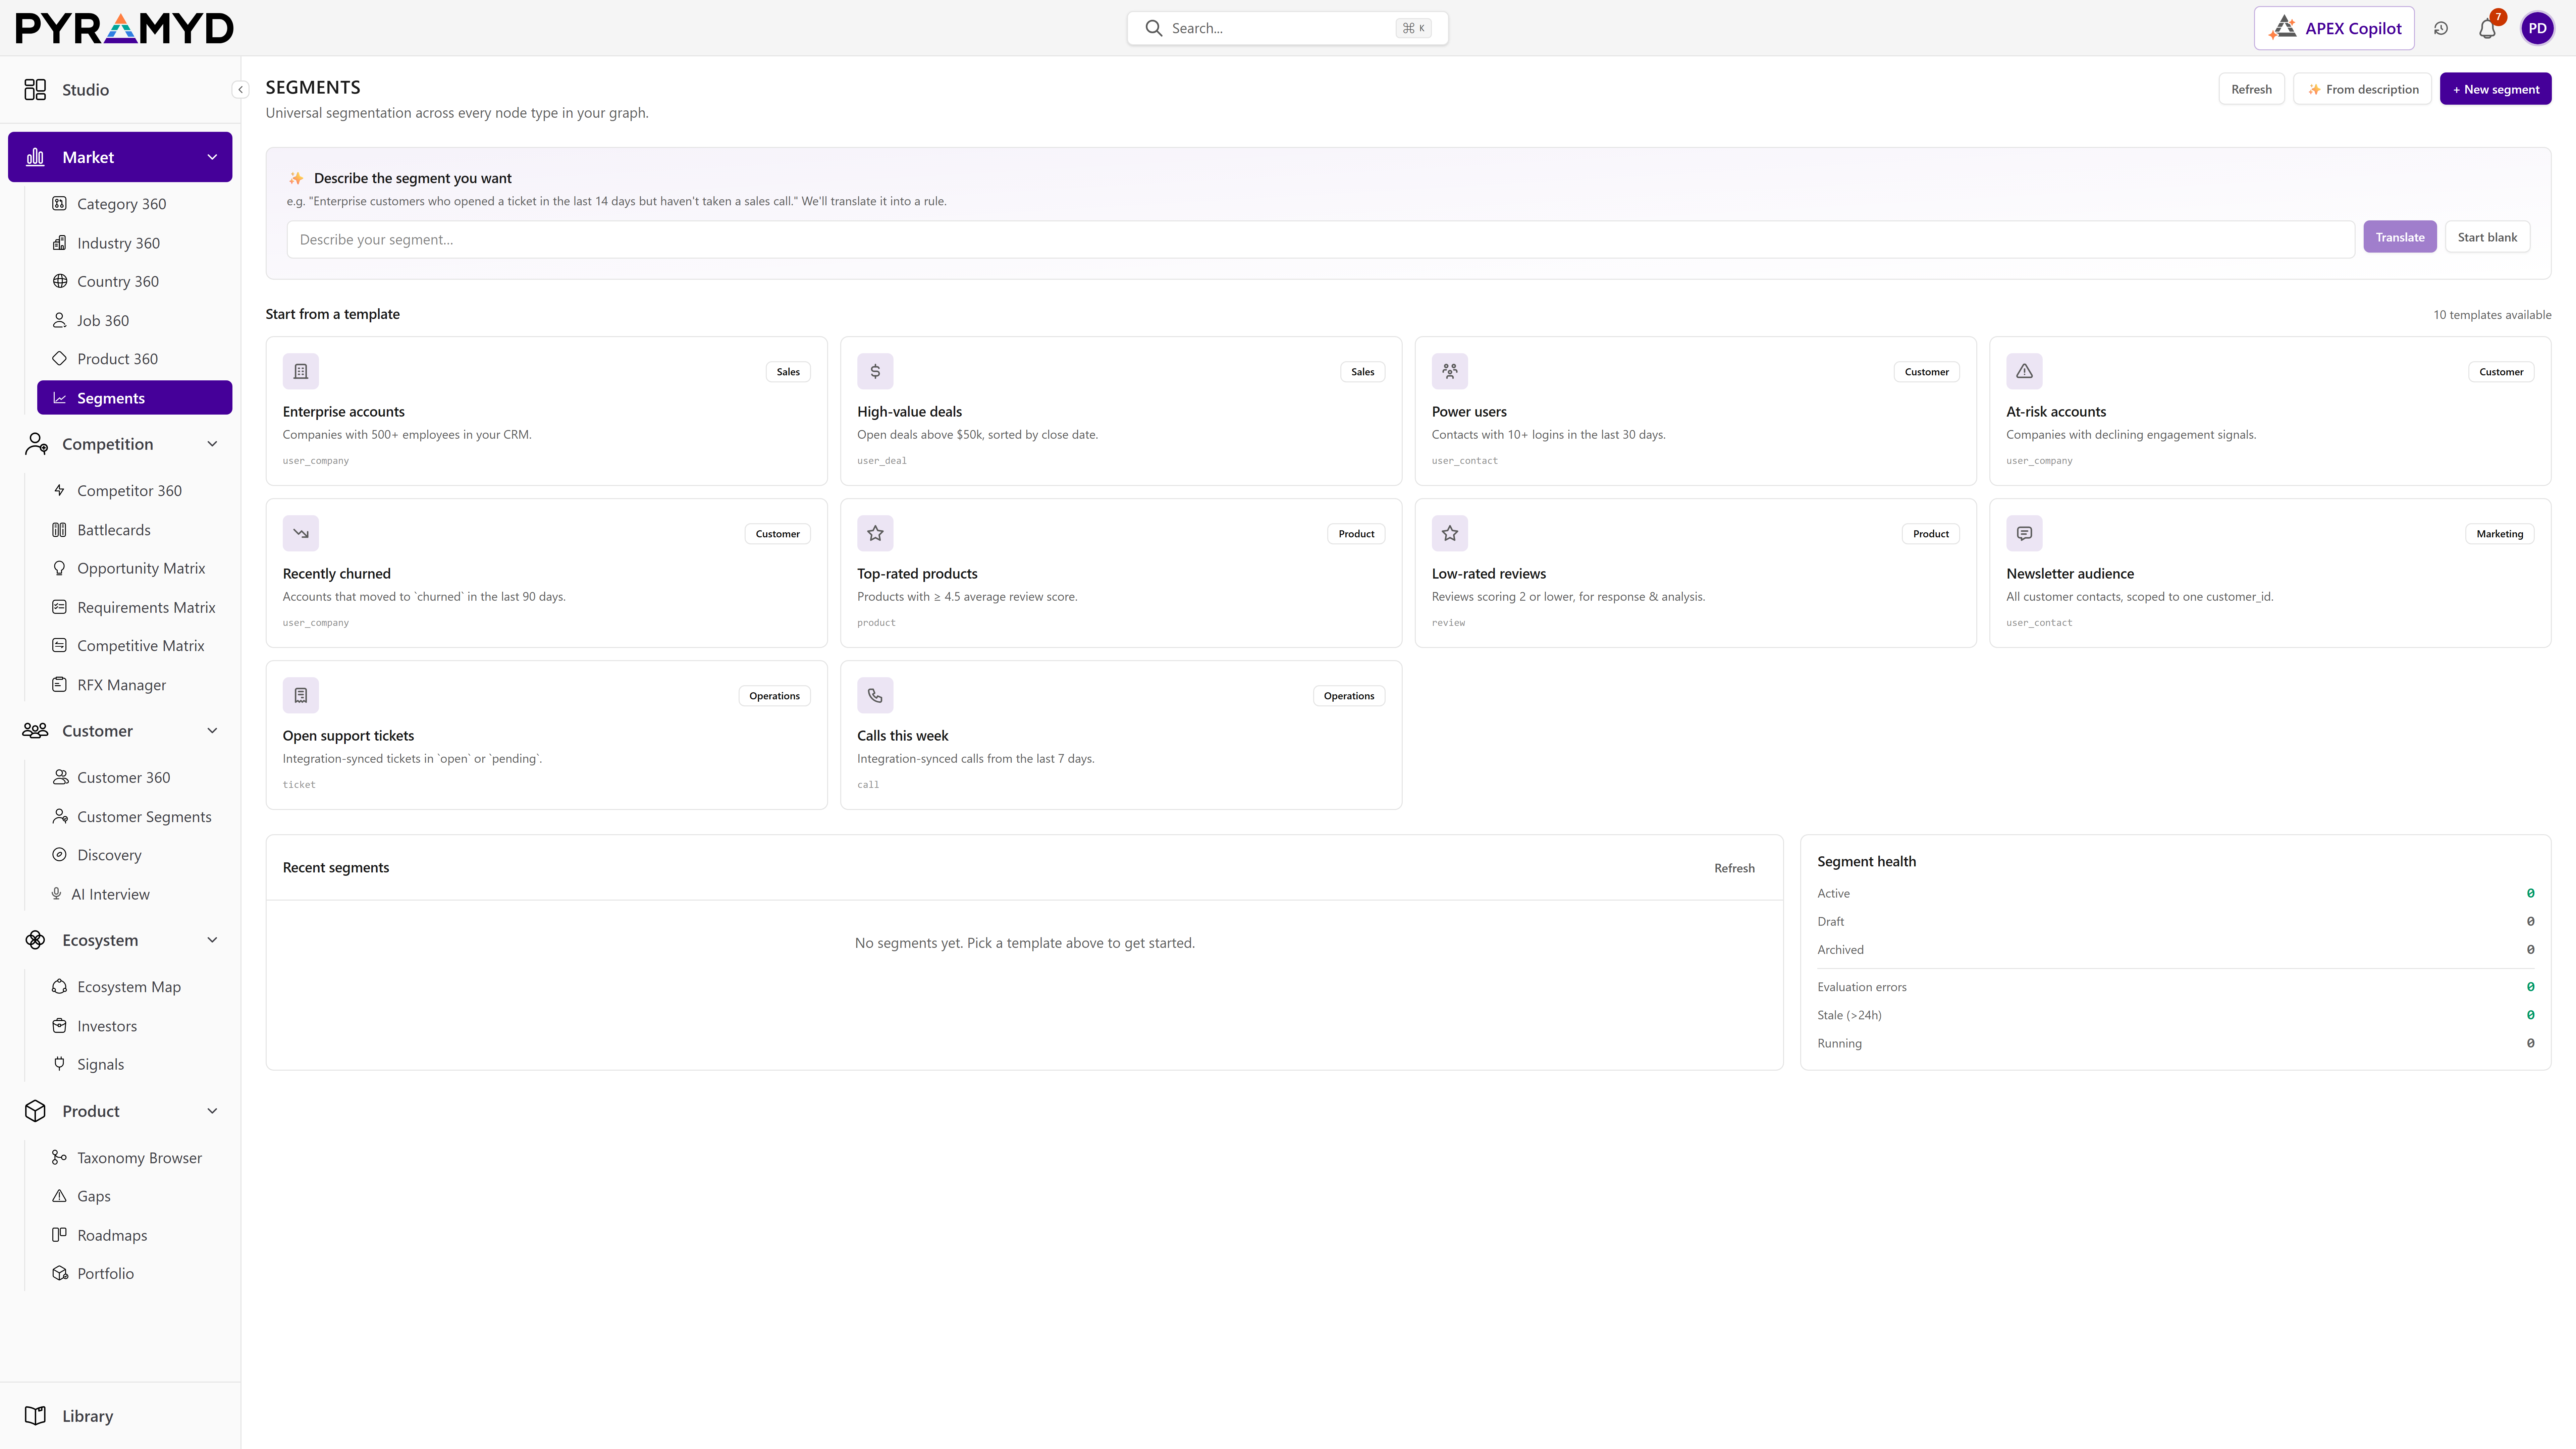Collapse the Product section chevron
Viewport: 2576px width, 1449px height.
(x=212, y=1111)
